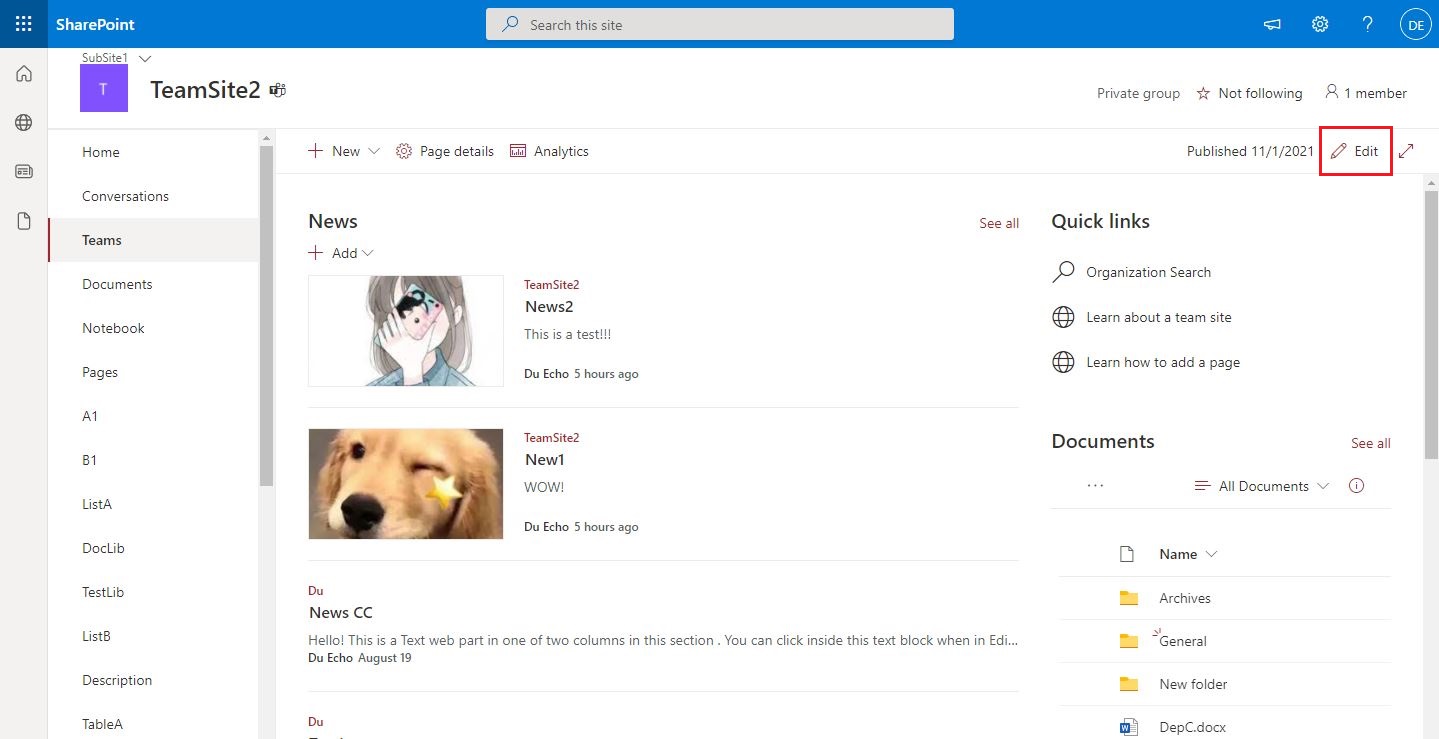Open the Organization Search quick link
This screenshot has width=1439, height=739.
(x=1148, y=272)
